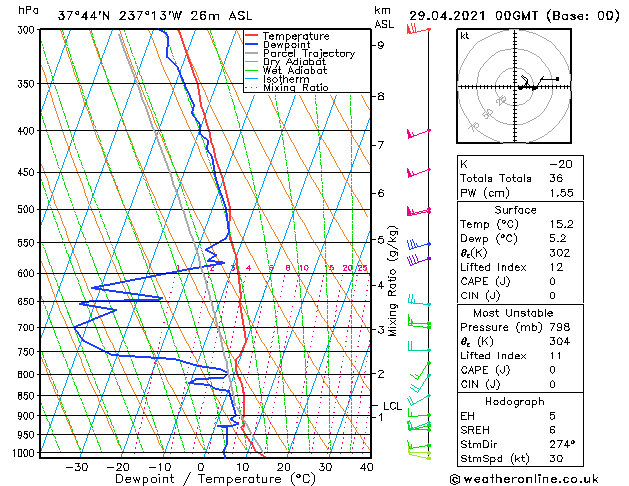Click the surface Lifted Index value 12
The image size is (629, 486).
556,267
